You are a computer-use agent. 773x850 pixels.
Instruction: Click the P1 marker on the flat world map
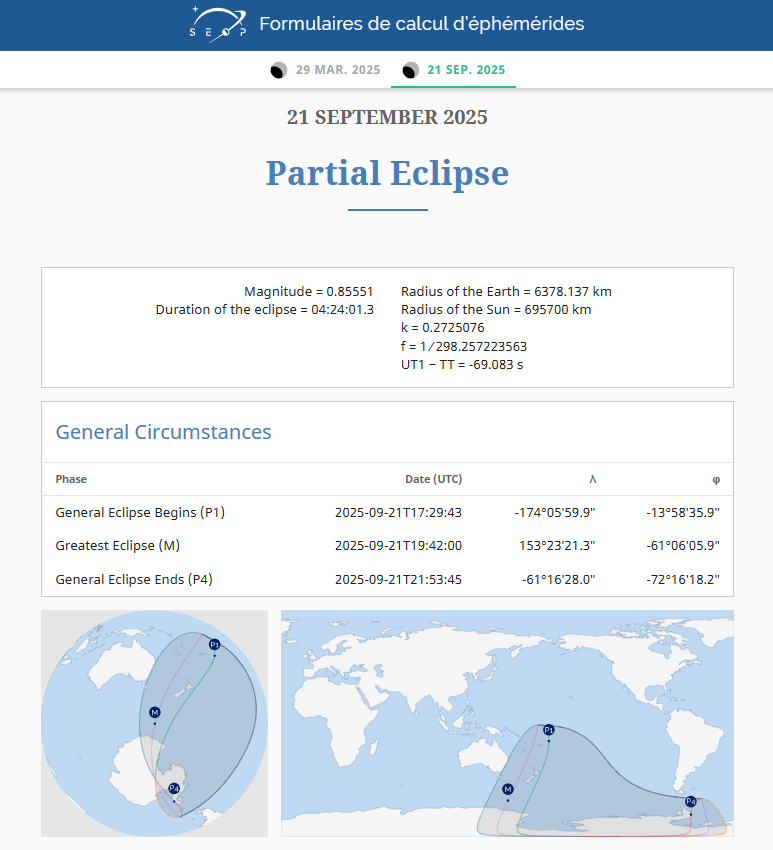[549, 730]
